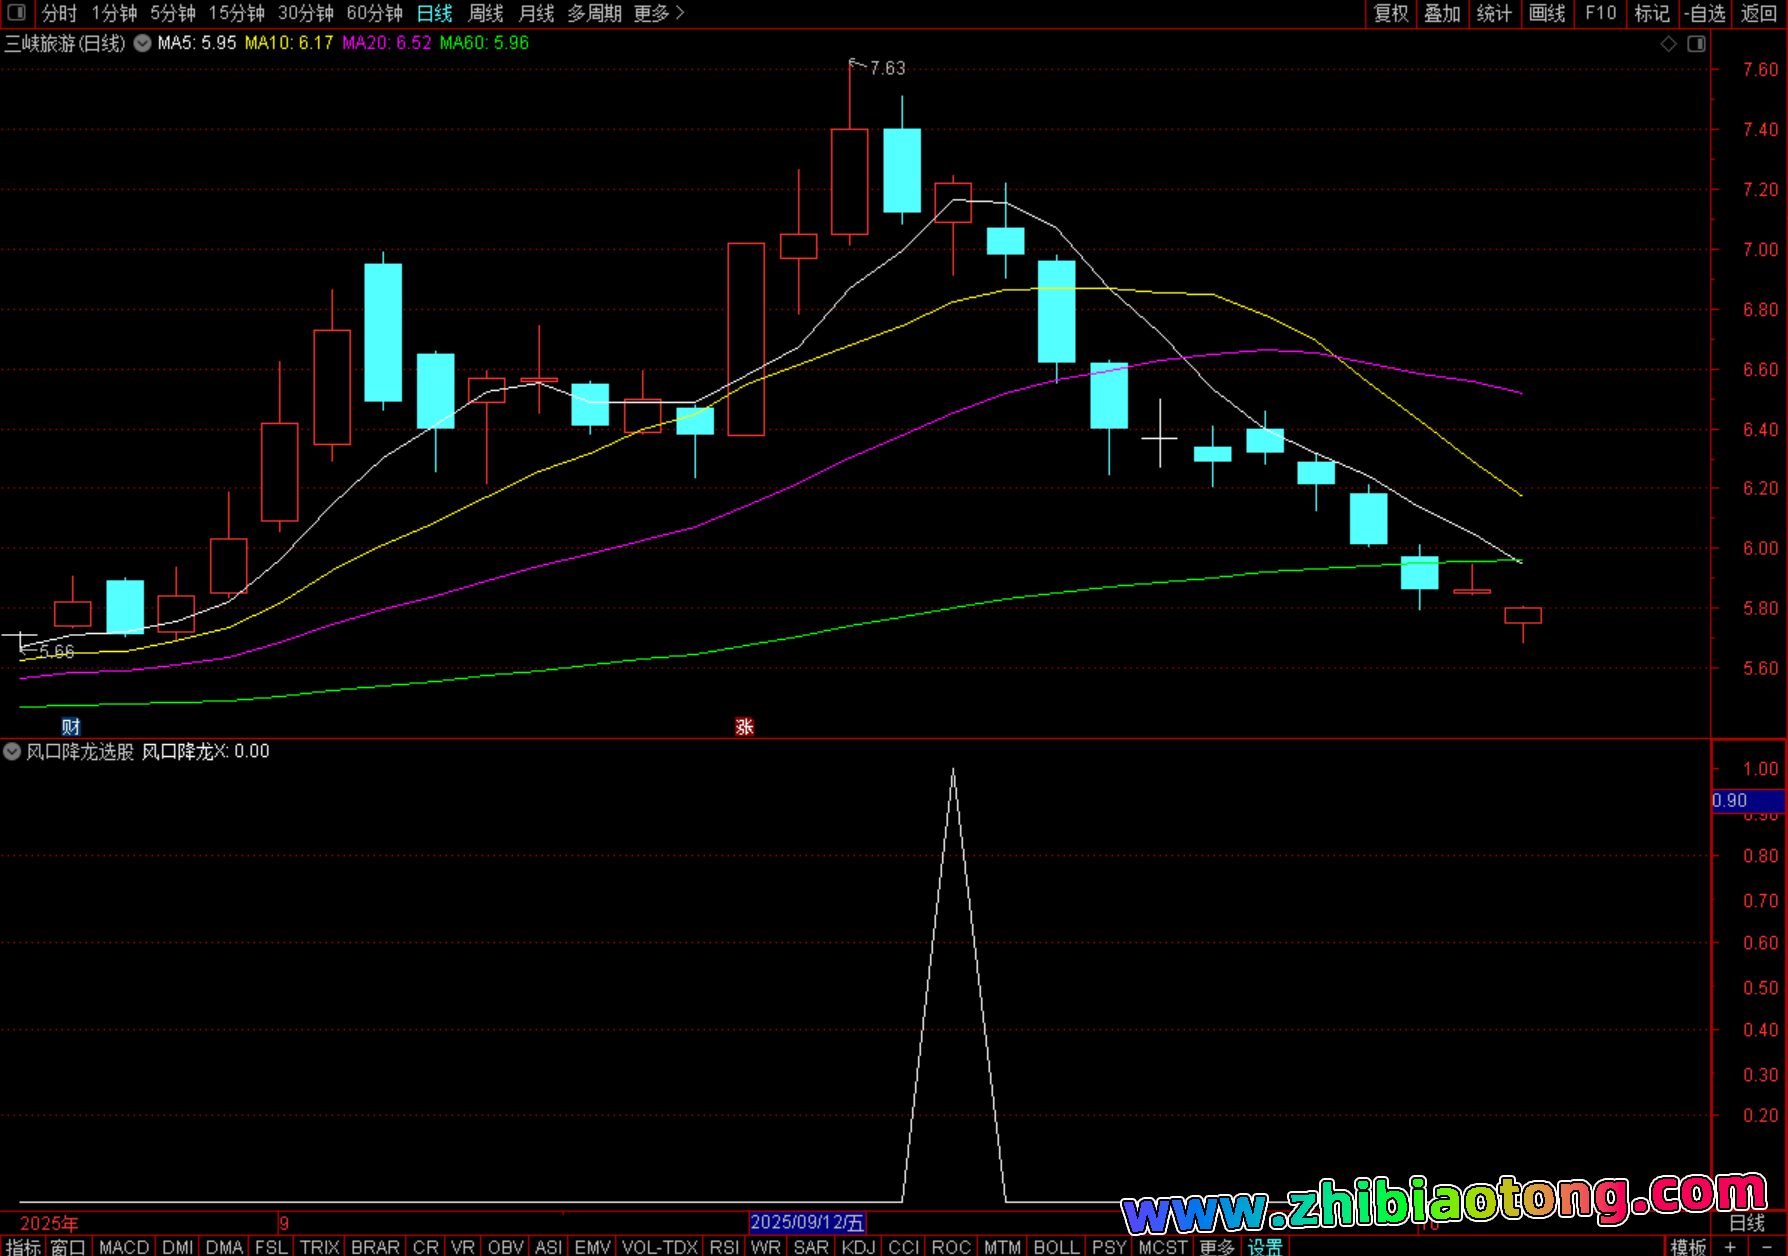Switch to 周线 weekly chart tab

click(485, 13)
